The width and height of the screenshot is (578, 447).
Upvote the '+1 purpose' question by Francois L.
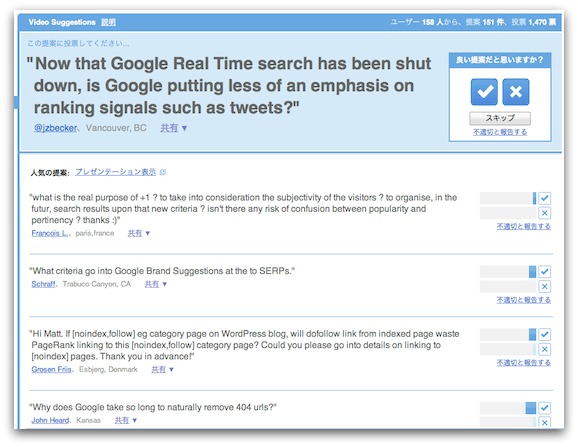[x=544, y=198]
